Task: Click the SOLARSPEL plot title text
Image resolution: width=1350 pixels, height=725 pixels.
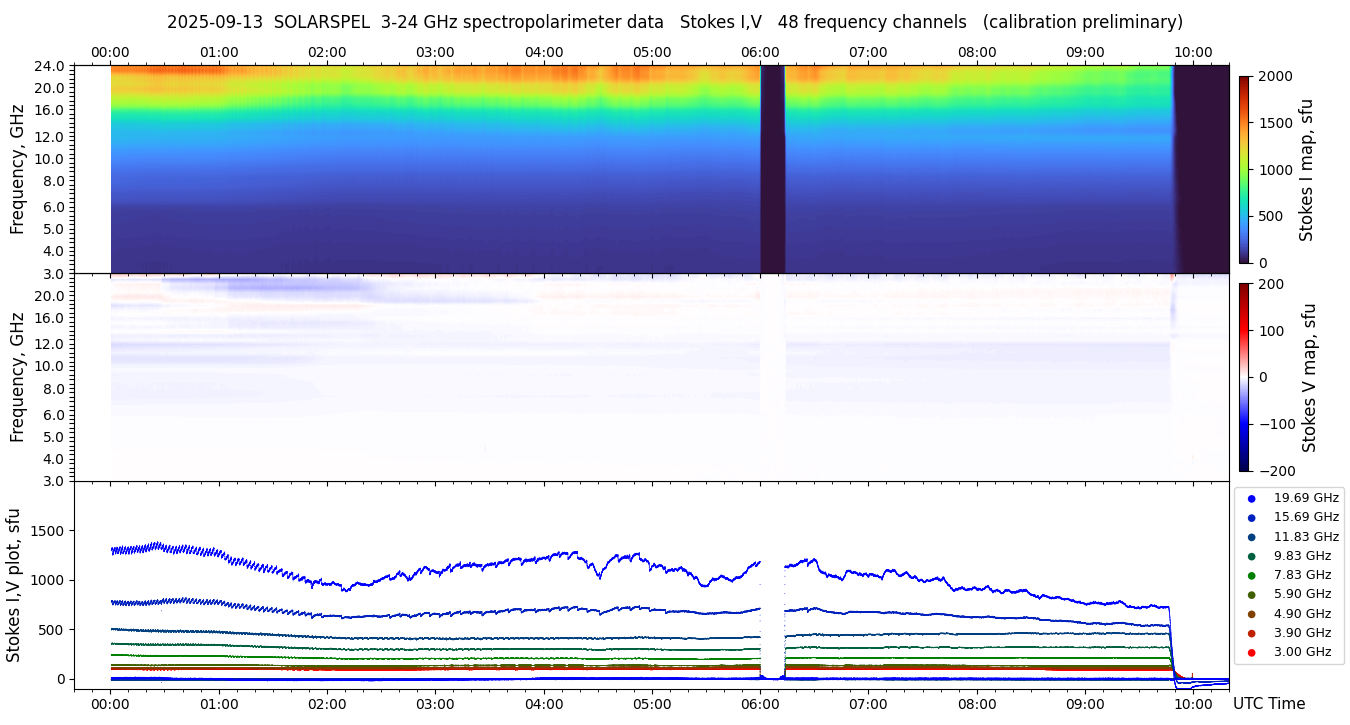Action: point(674,22)
